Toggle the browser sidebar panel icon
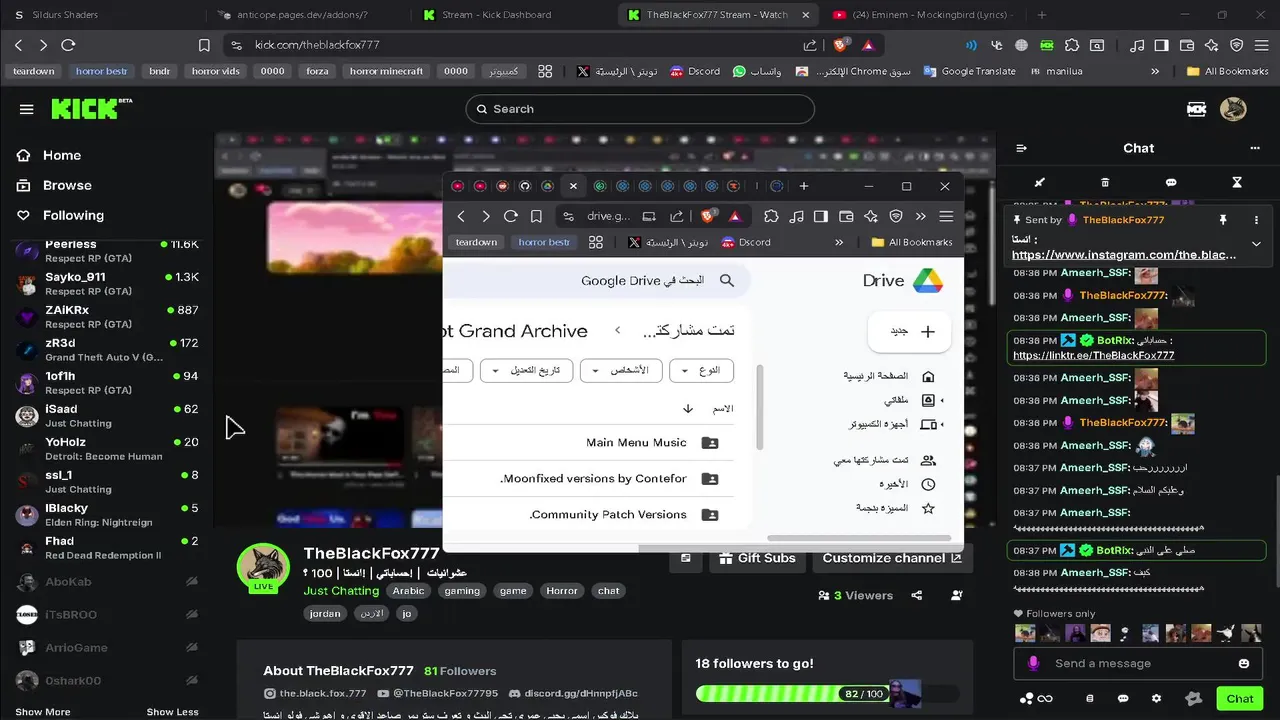The height and width of the screenshot is (720, 1280). coord(1162,45)
